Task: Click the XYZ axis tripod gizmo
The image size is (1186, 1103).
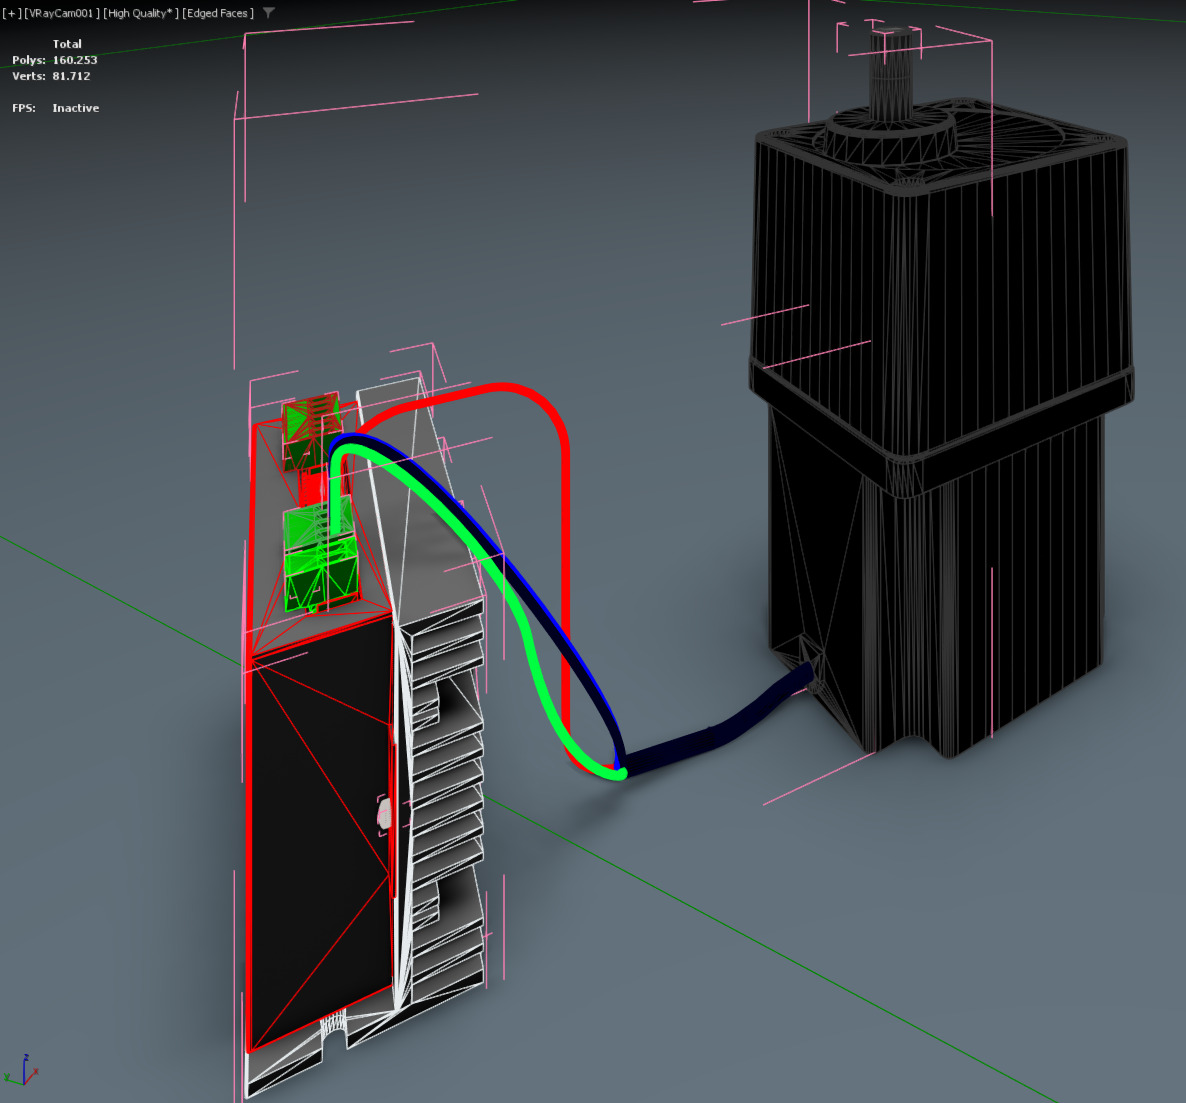Action: point(21,1070)
